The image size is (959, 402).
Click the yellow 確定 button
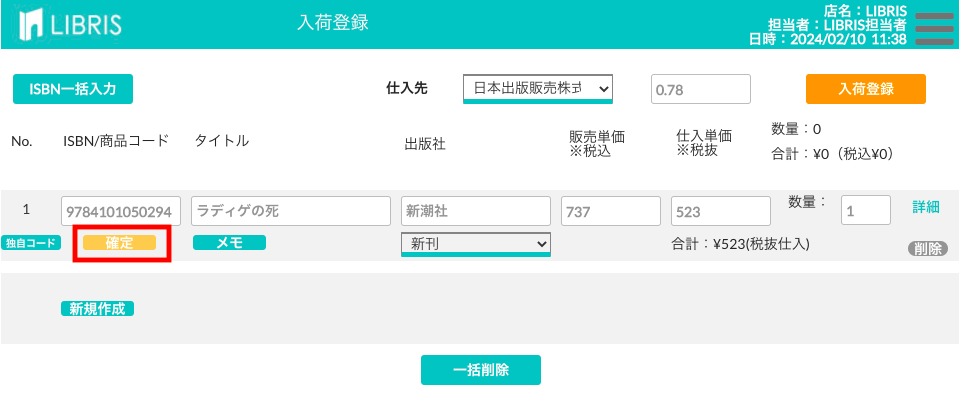coord(119,242)
